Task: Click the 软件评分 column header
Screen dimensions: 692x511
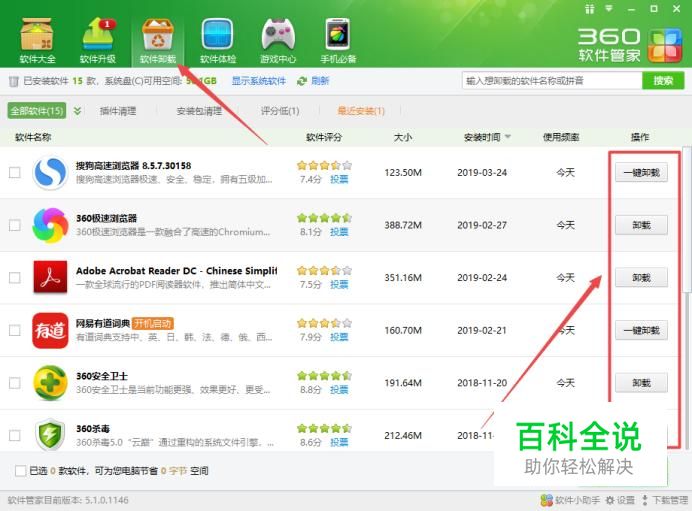Action: [324, 137]
